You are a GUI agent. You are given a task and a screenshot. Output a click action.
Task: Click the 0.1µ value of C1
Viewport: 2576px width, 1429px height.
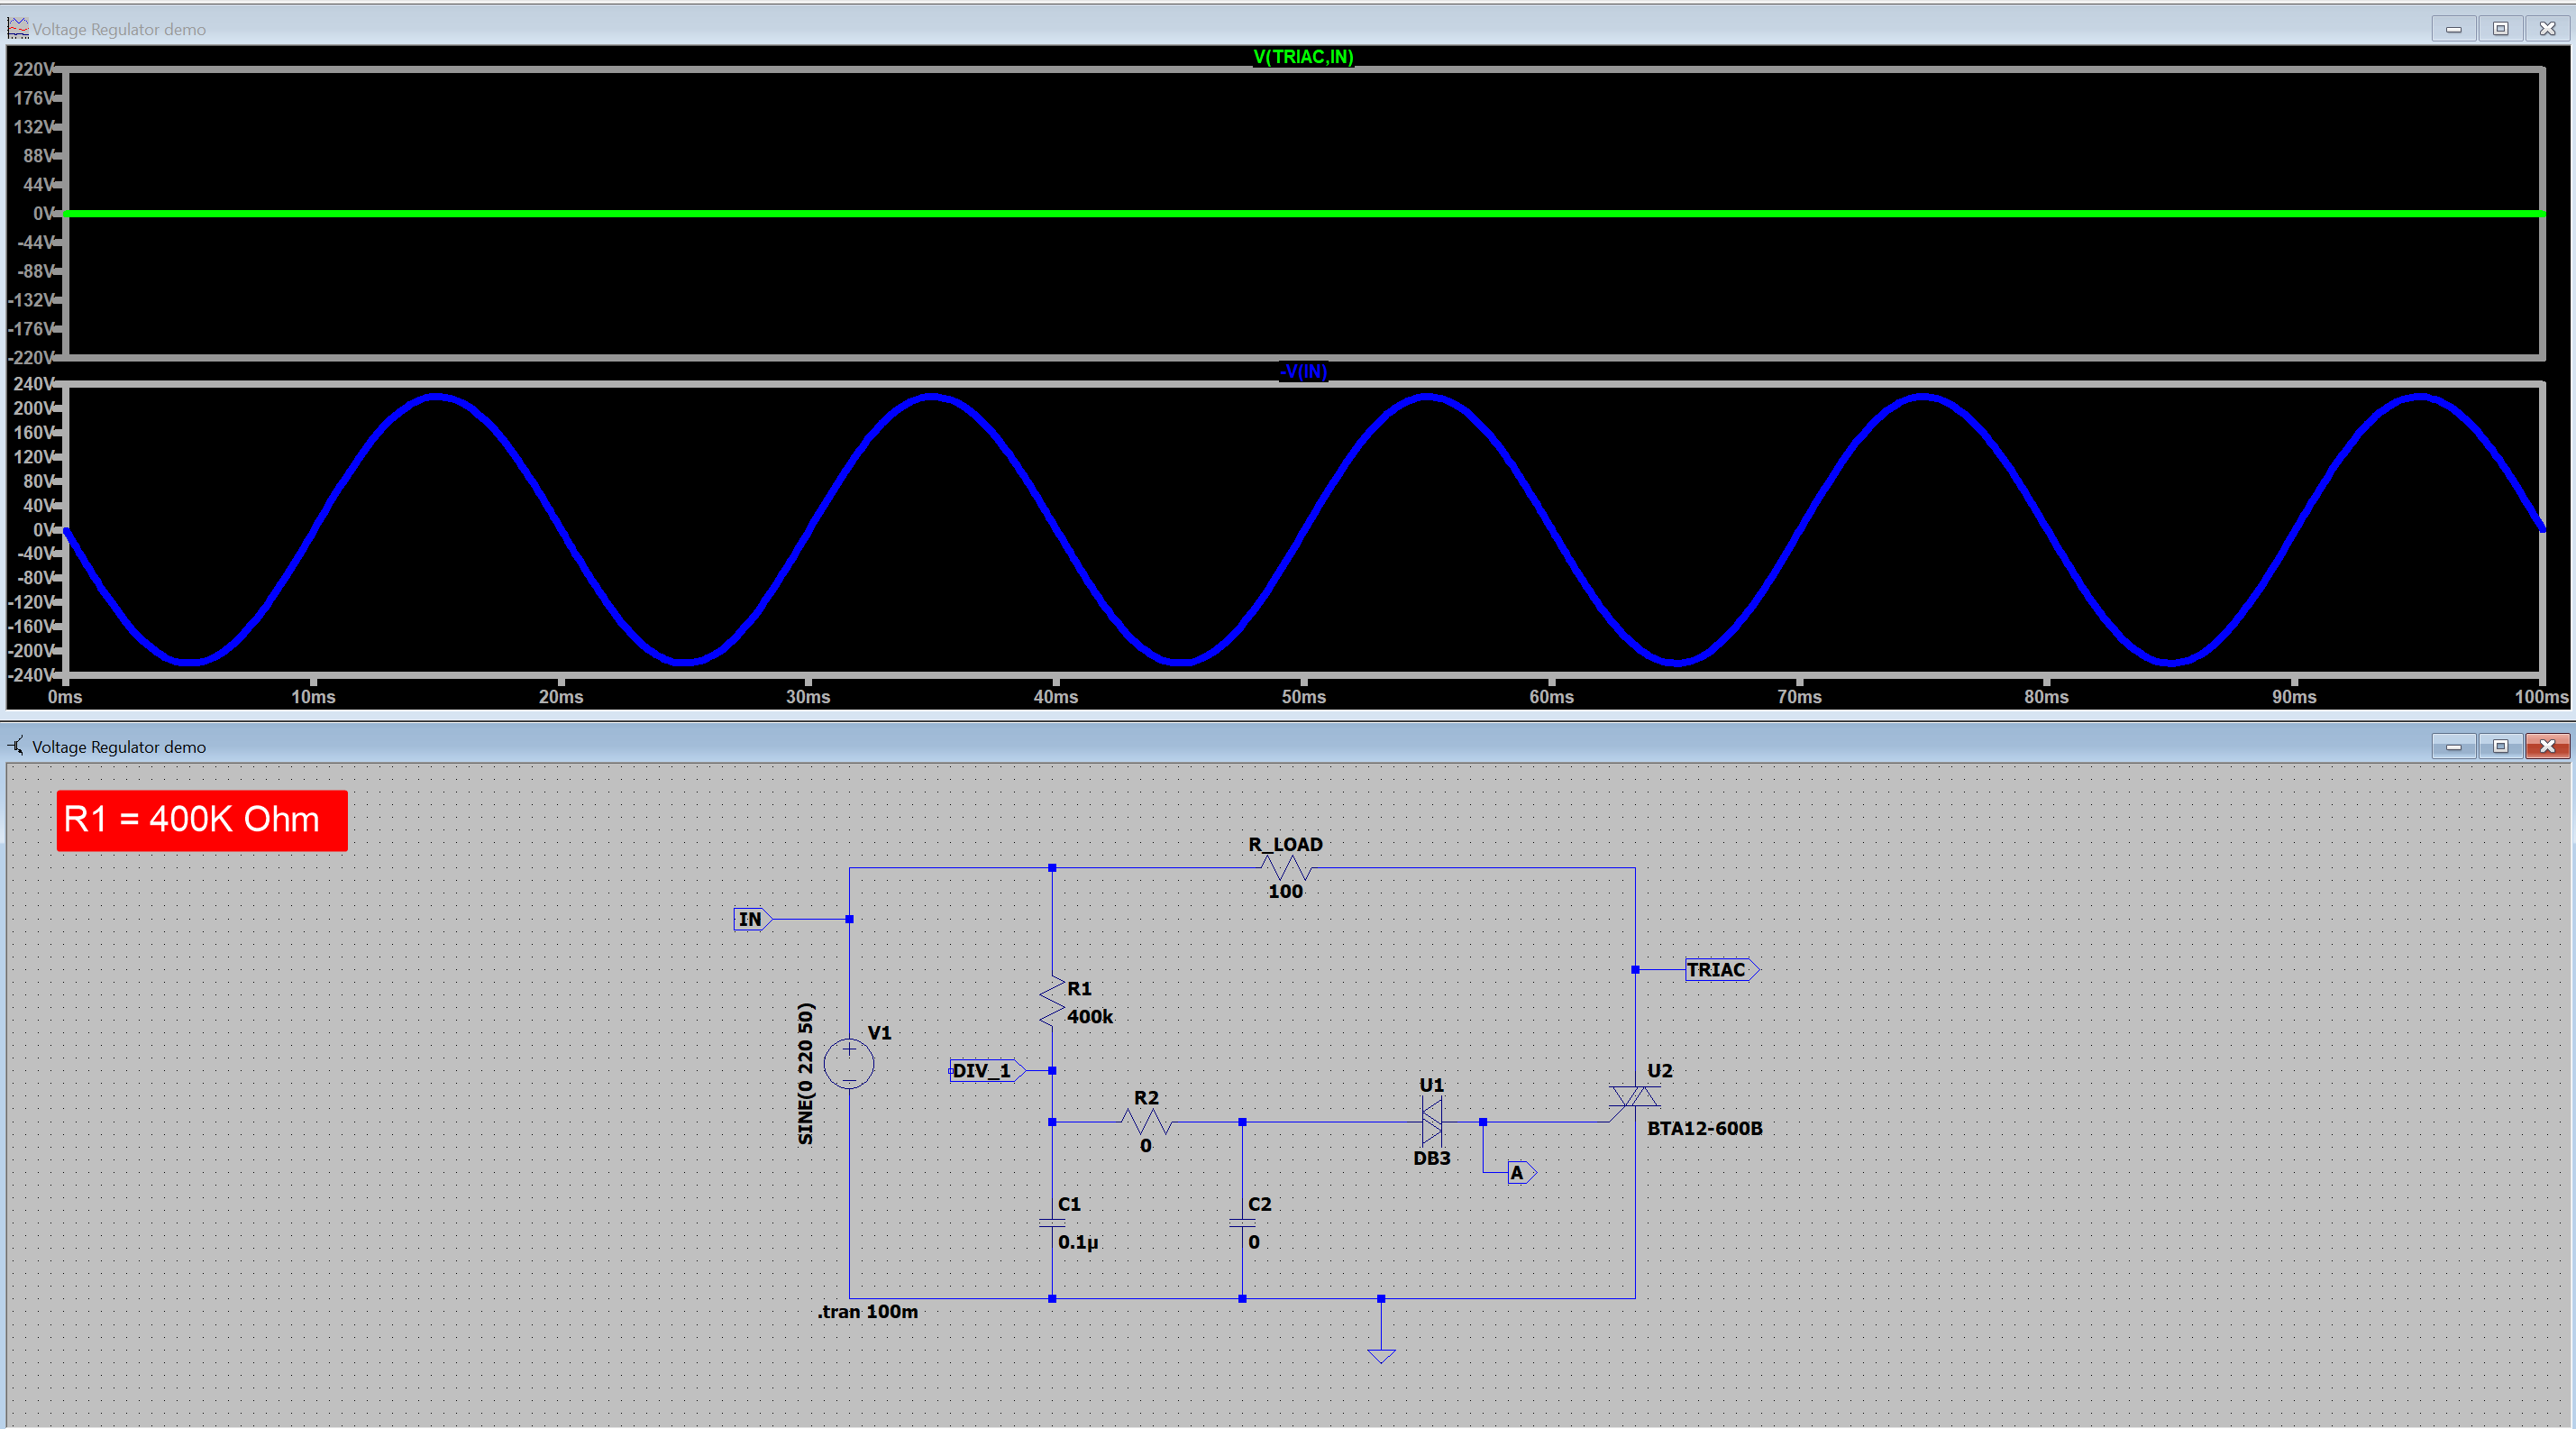click(x=1078, y=1242)
